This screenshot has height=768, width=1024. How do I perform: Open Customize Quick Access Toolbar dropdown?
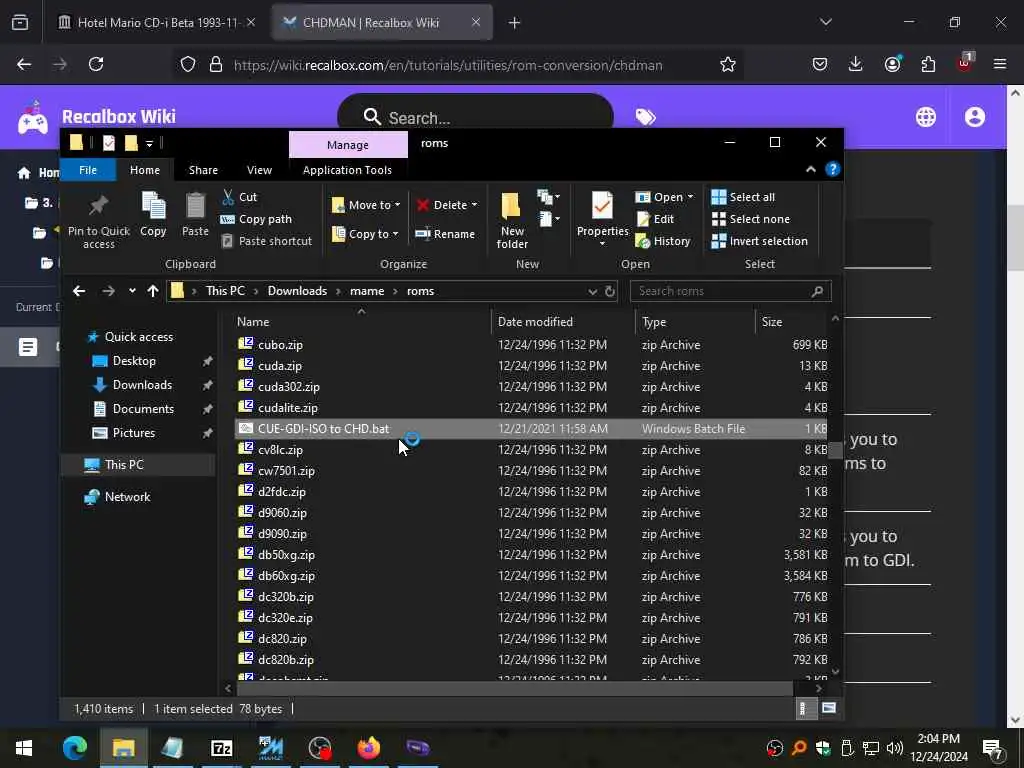pos(150,143)
